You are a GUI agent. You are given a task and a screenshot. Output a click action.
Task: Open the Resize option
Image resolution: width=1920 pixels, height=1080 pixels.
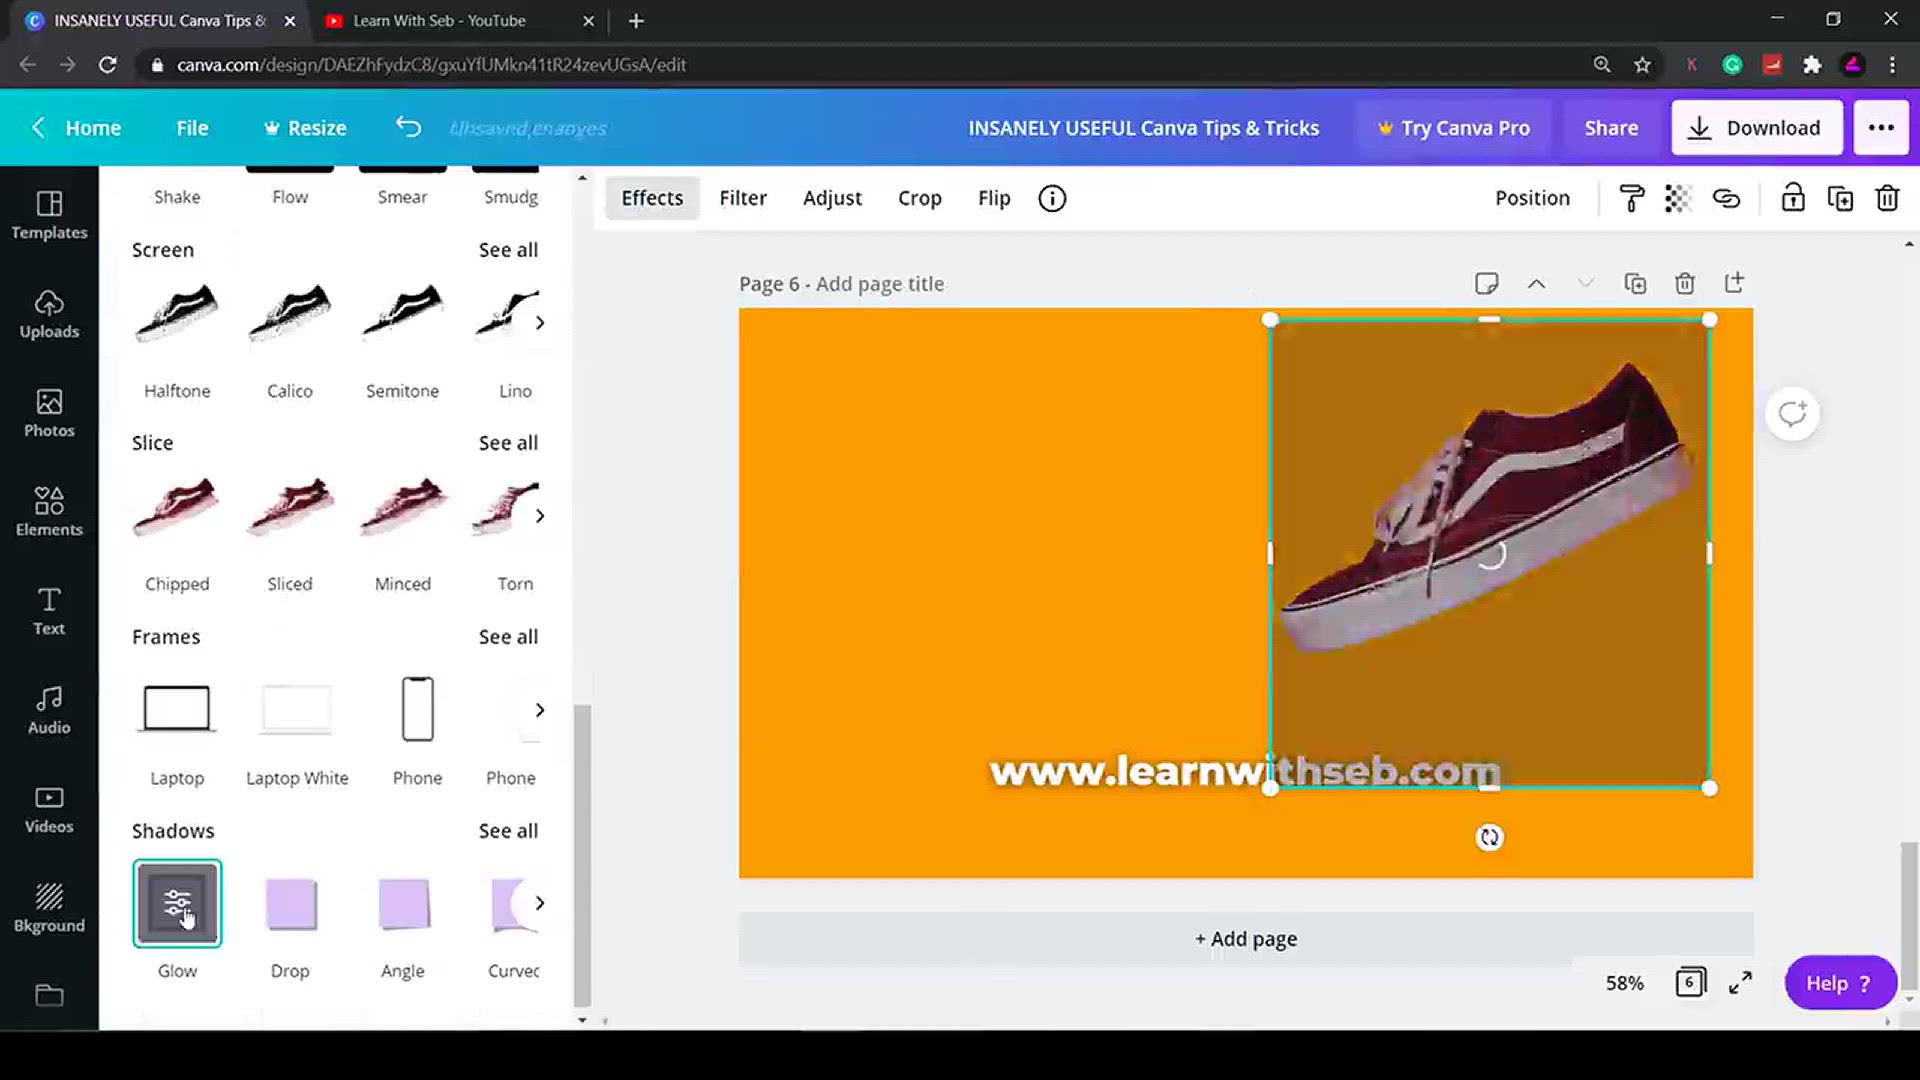305,127
